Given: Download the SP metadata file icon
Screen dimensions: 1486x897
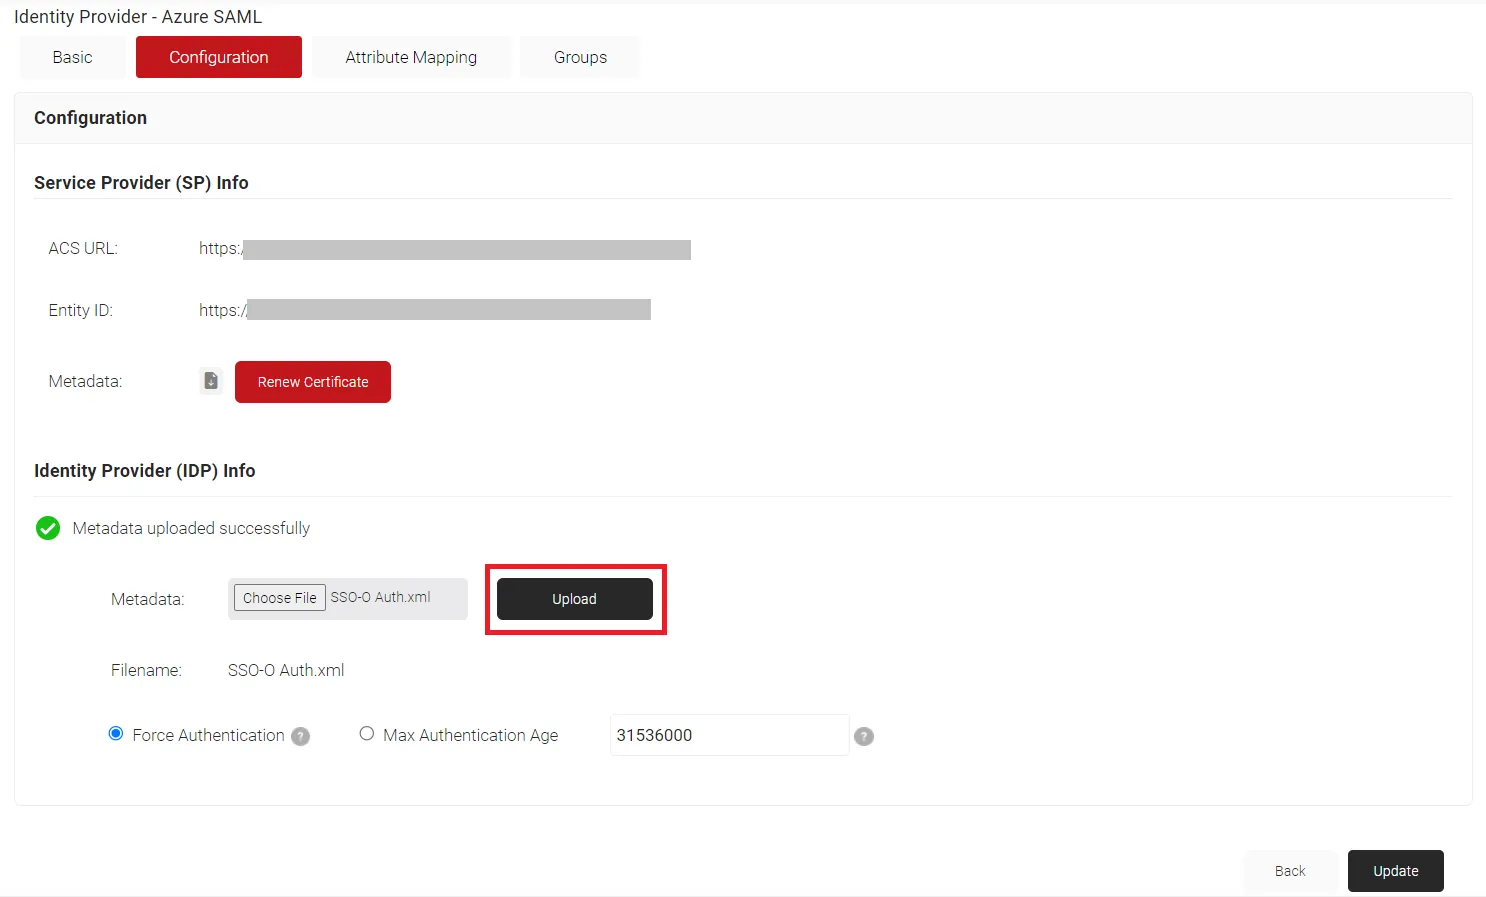Looking at the screenshot, I should tap(211, 381).
